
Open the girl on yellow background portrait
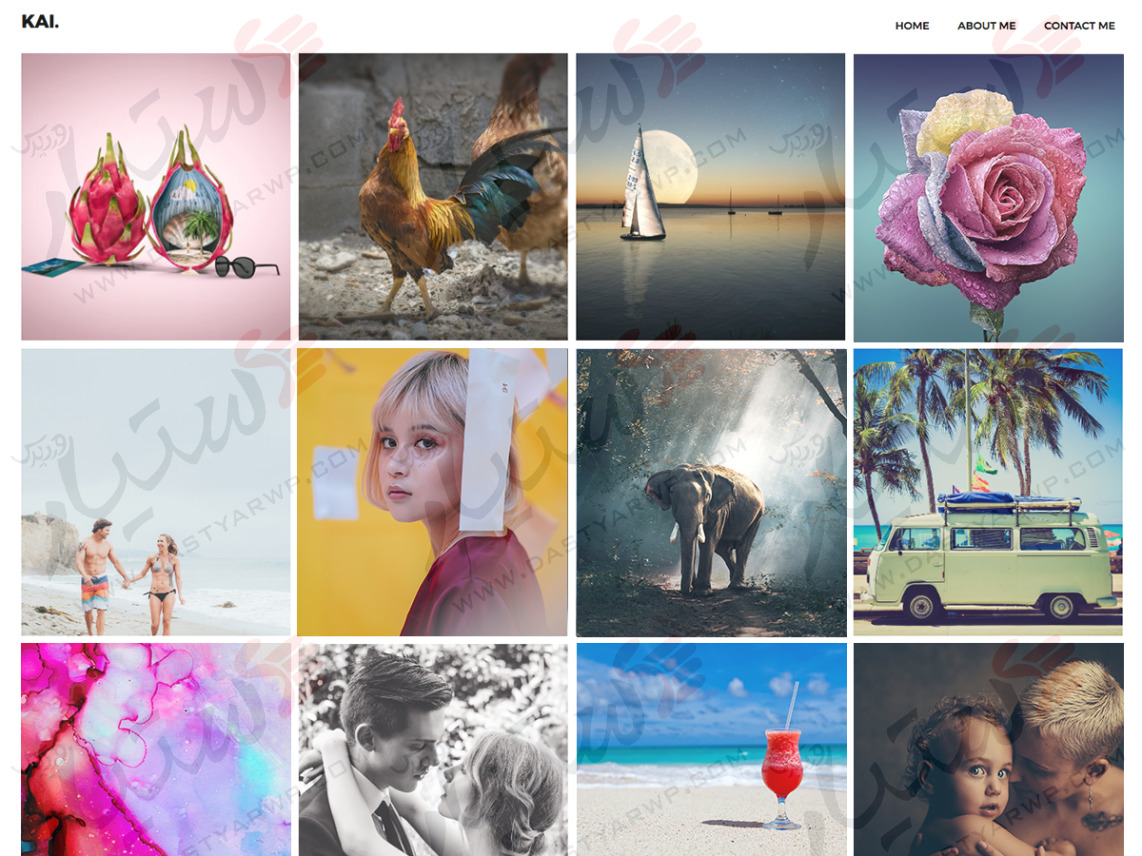[x=433, y=492]
